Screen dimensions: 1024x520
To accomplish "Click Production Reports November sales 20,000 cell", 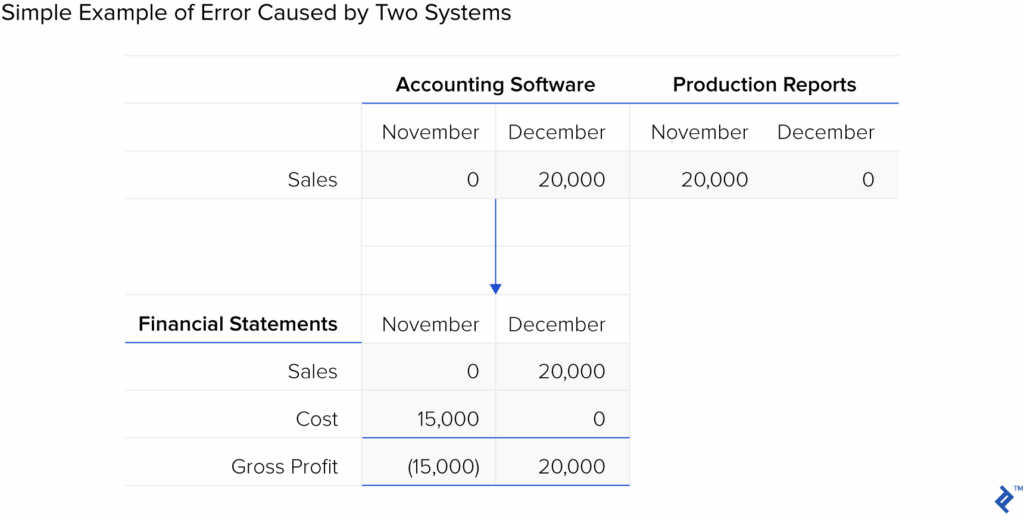I will coord(714,180).
